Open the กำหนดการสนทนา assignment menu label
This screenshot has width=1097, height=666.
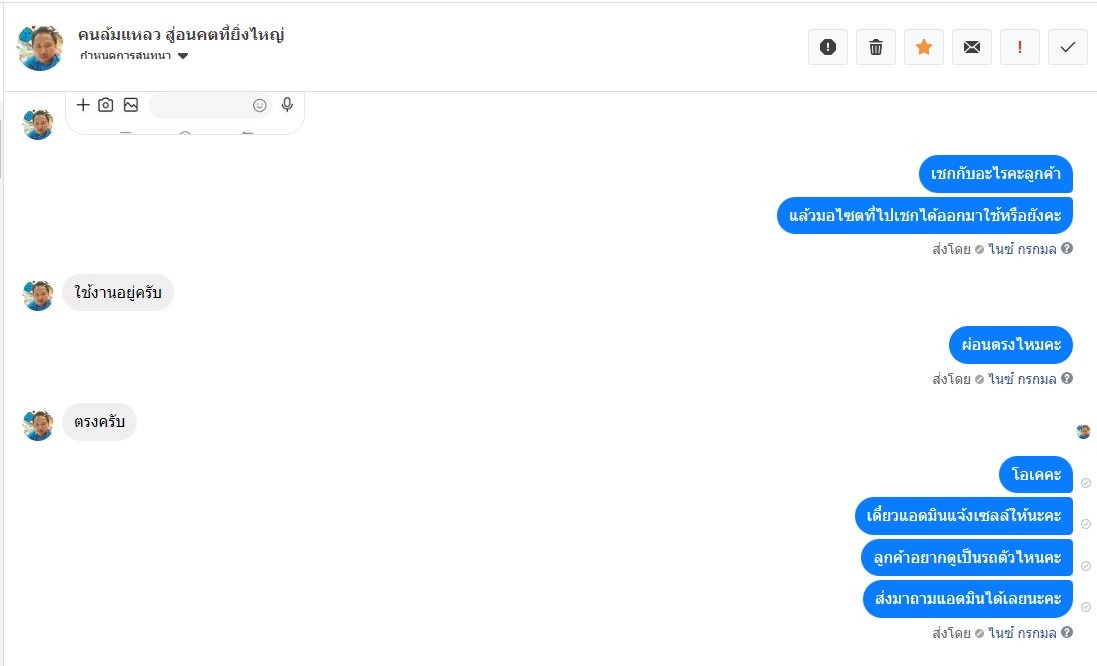pyautogui.click(x=125, y=55)
